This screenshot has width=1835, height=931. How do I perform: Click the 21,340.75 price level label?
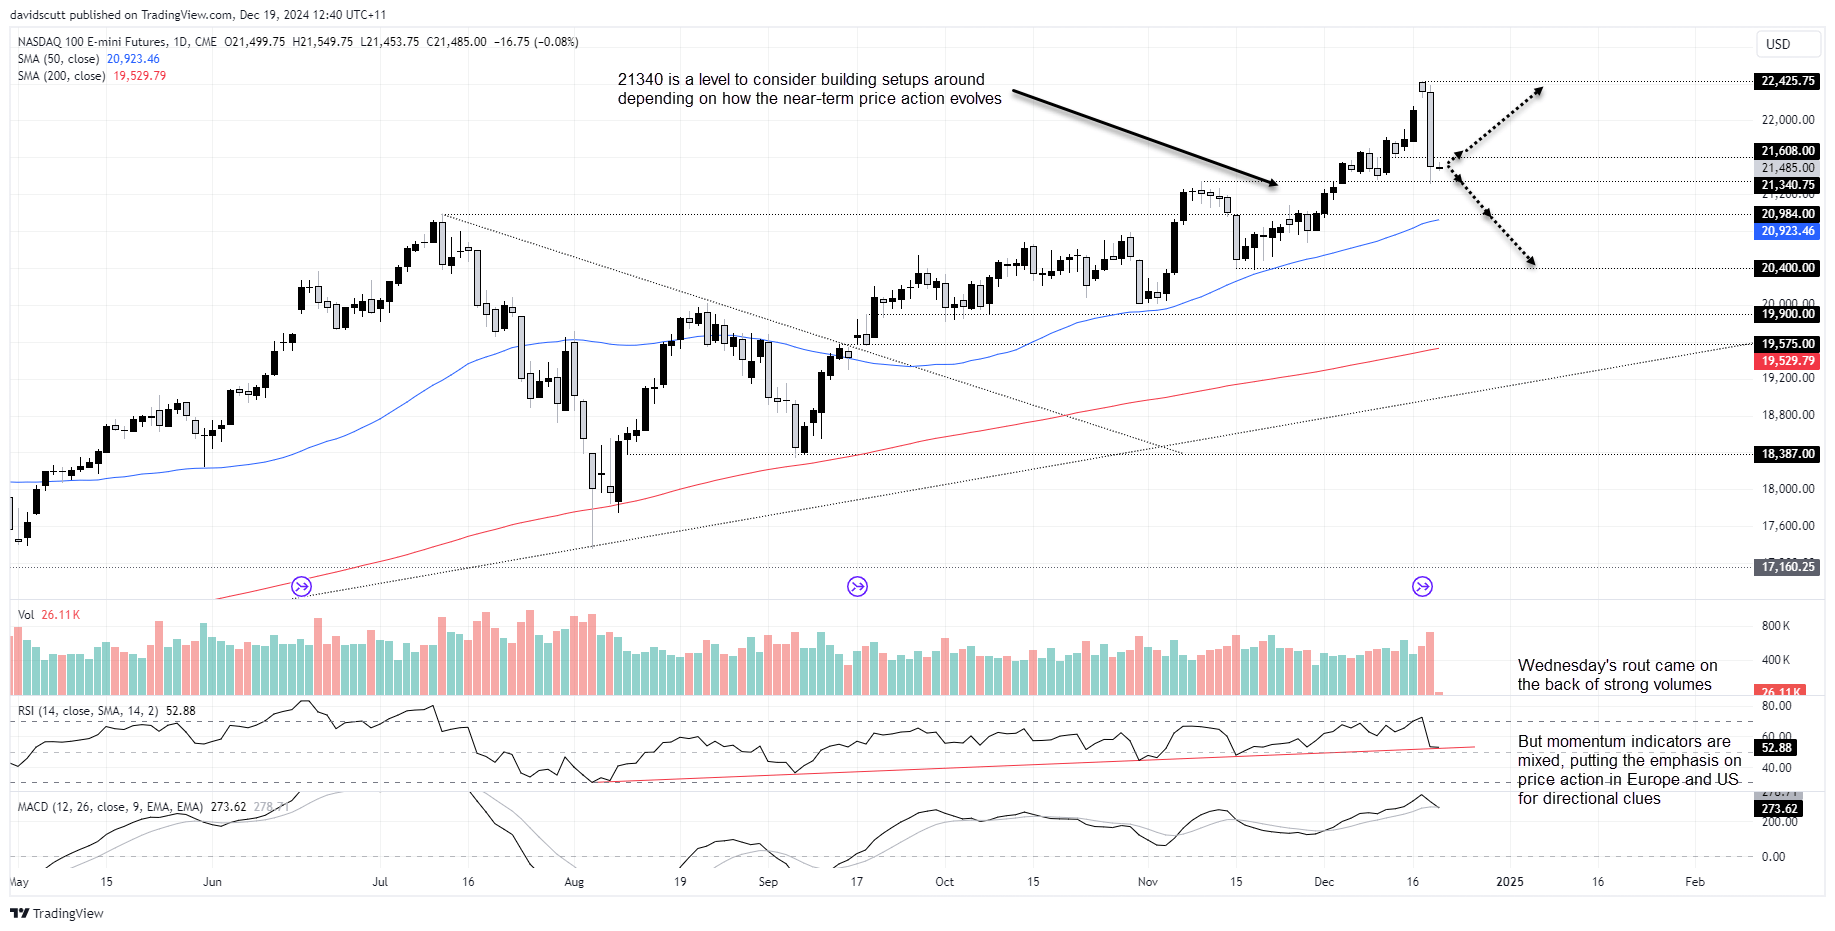click(x=1787, y=185)
